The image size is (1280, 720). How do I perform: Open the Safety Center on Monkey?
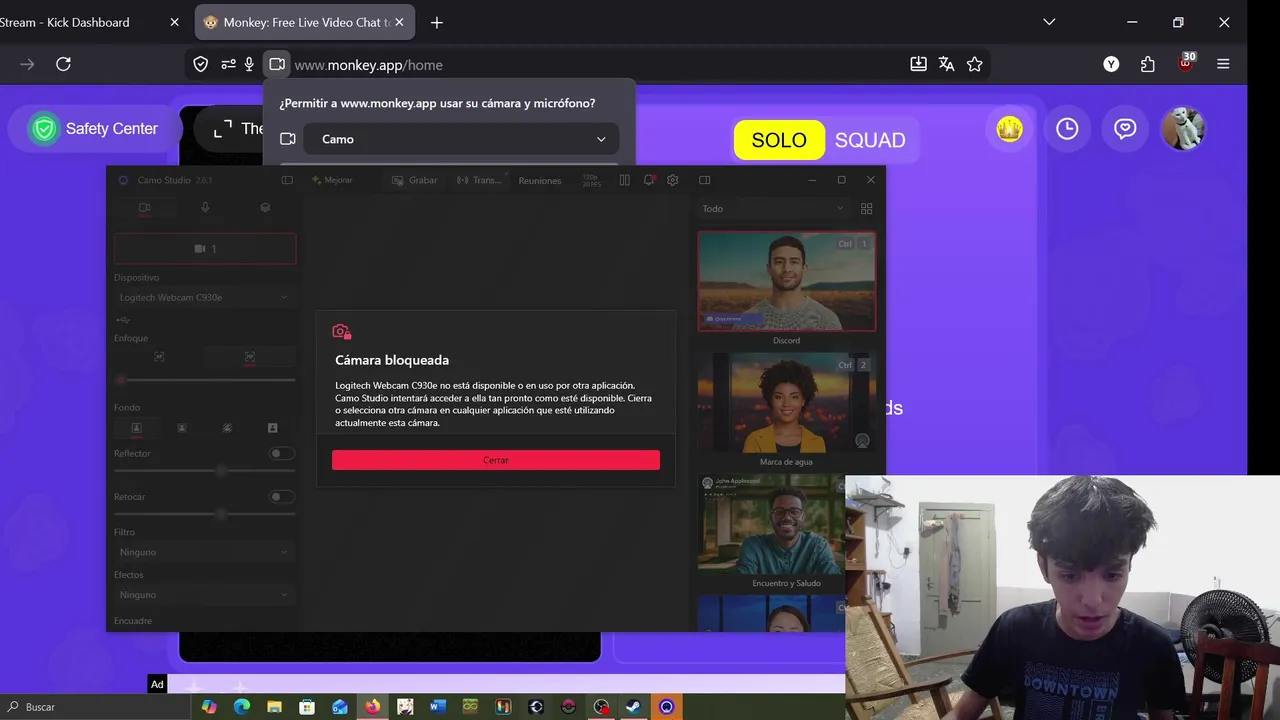(95, 128)
